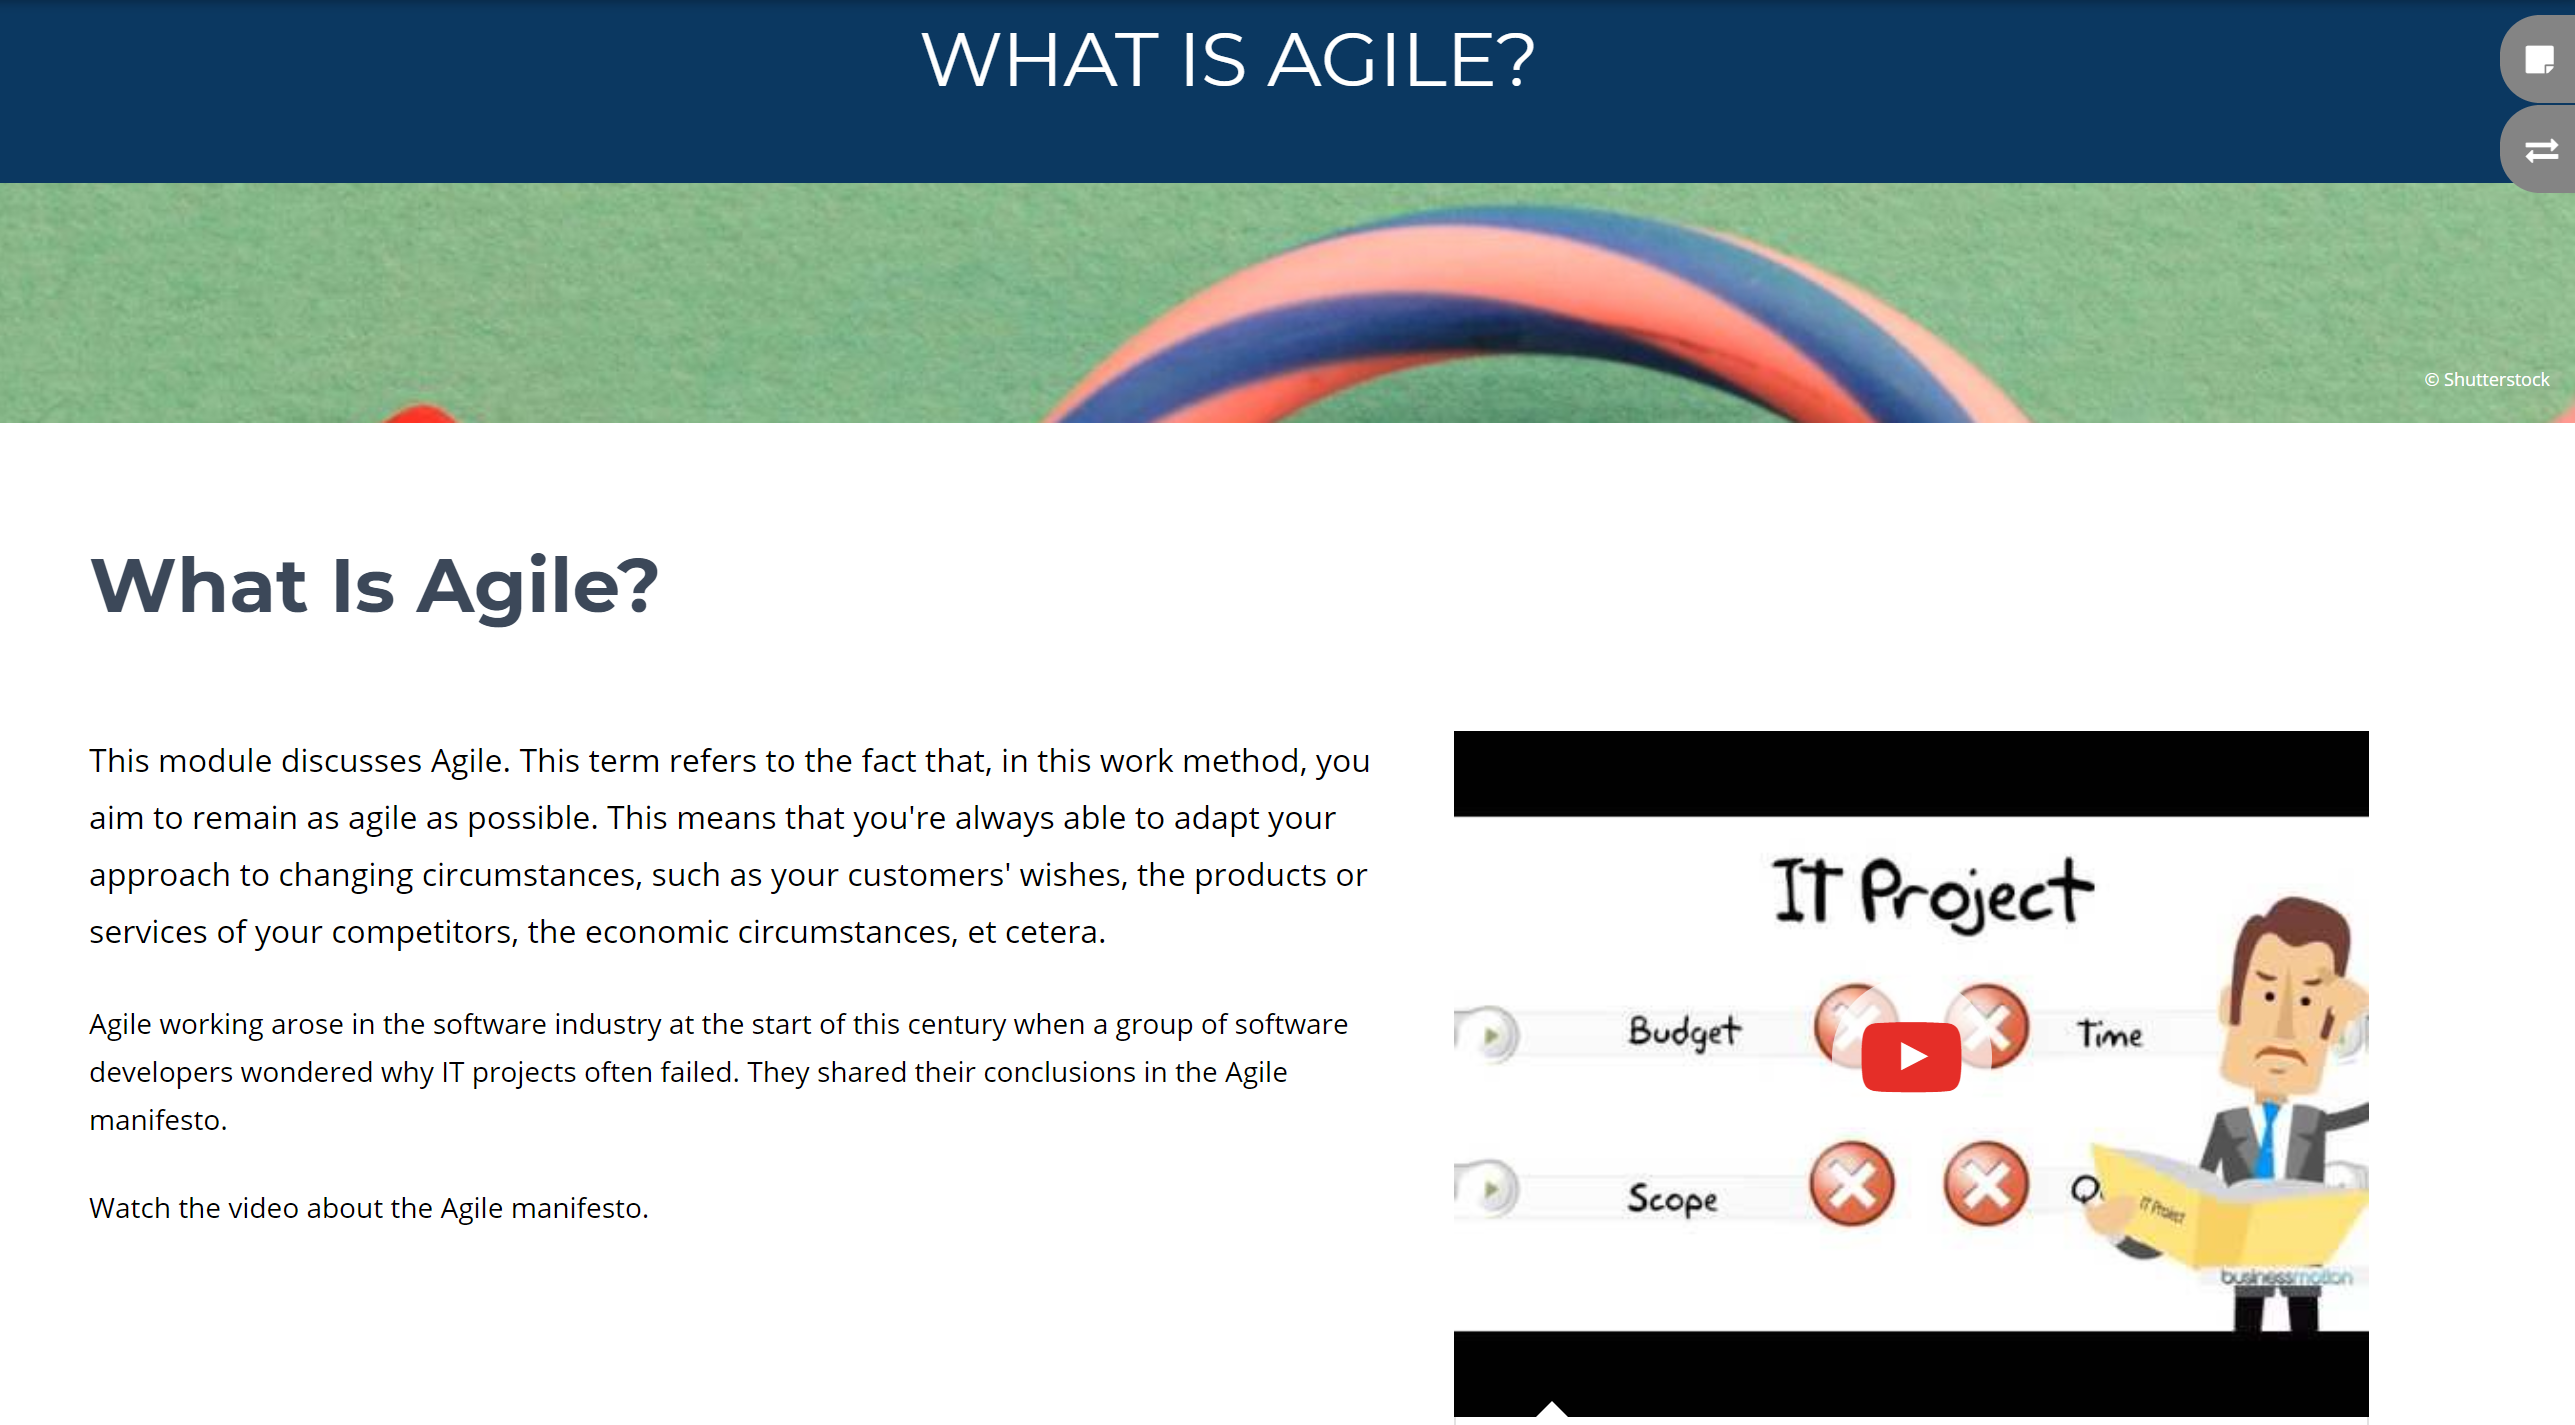Screen dimensions: 2575x1425
Task: Click the white triangle pointer below the video
Action: tap(1551, 1408)
